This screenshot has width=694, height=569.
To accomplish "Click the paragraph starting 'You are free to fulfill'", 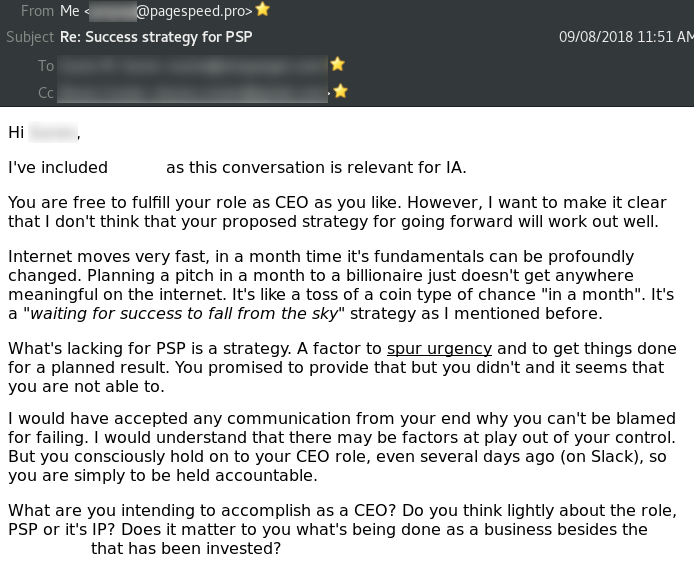I will pyautogui.click(x=337, y=212).
